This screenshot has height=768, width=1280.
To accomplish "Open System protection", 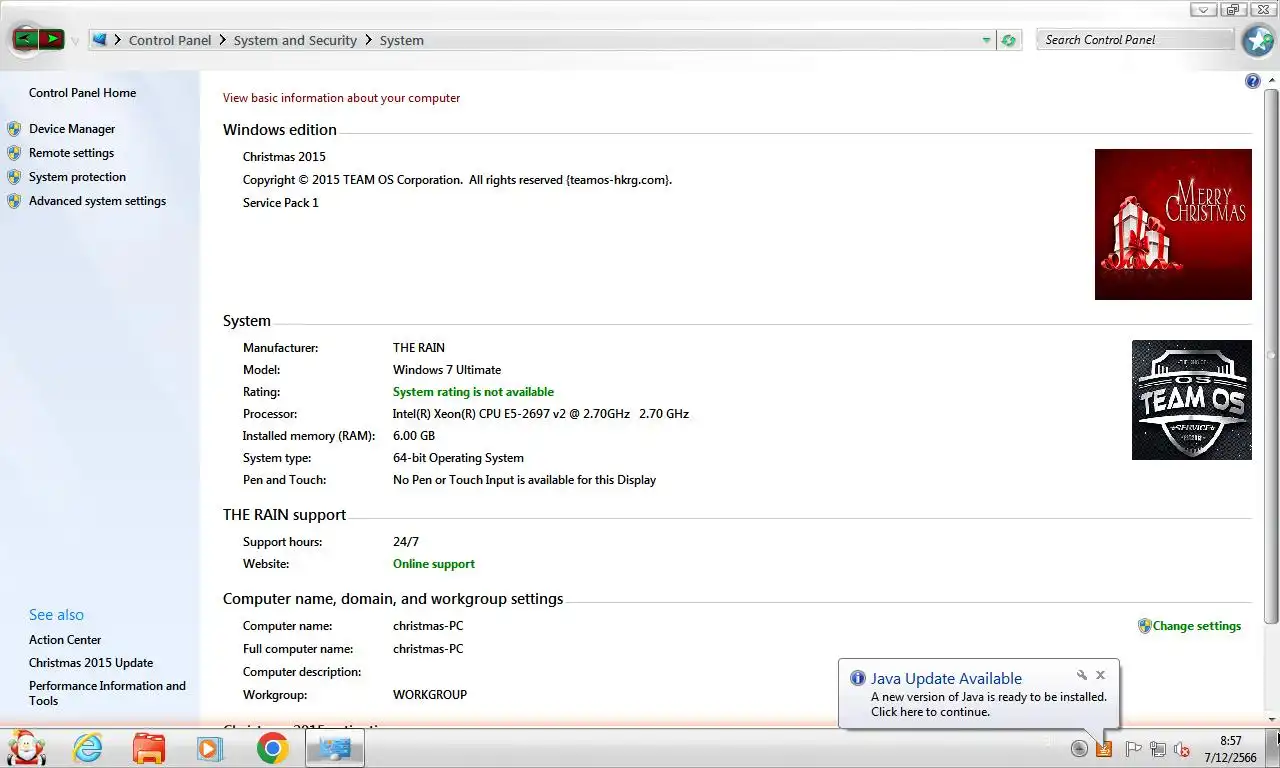I will 77,177.
